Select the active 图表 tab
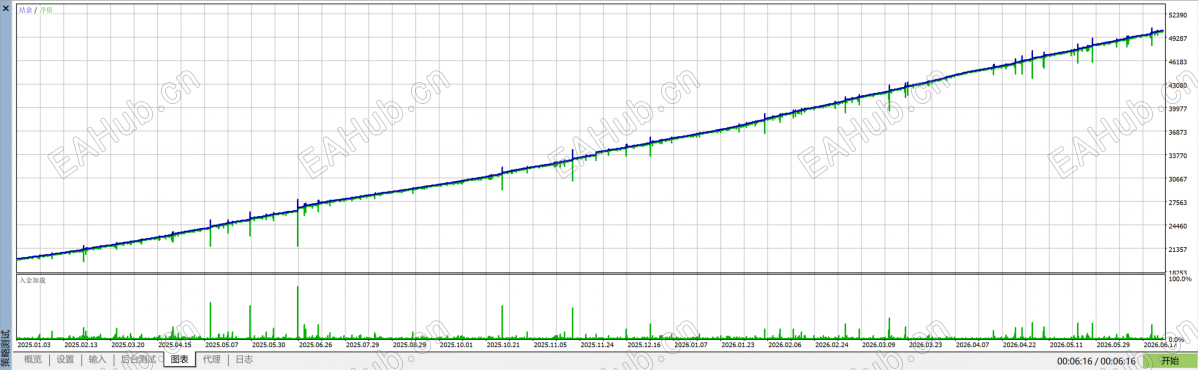The width and height of the screenshot is (1198, 370). (x=180, y=359)
